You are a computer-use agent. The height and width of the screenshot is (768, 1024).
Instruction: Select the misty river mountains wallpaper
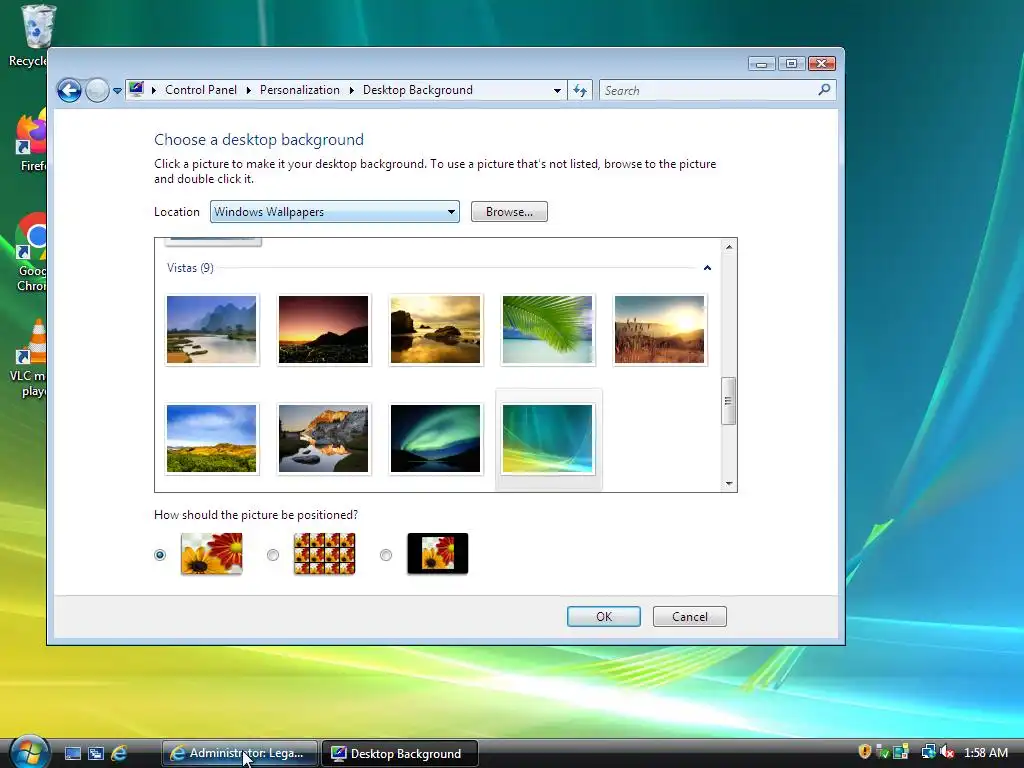[212, 329]
